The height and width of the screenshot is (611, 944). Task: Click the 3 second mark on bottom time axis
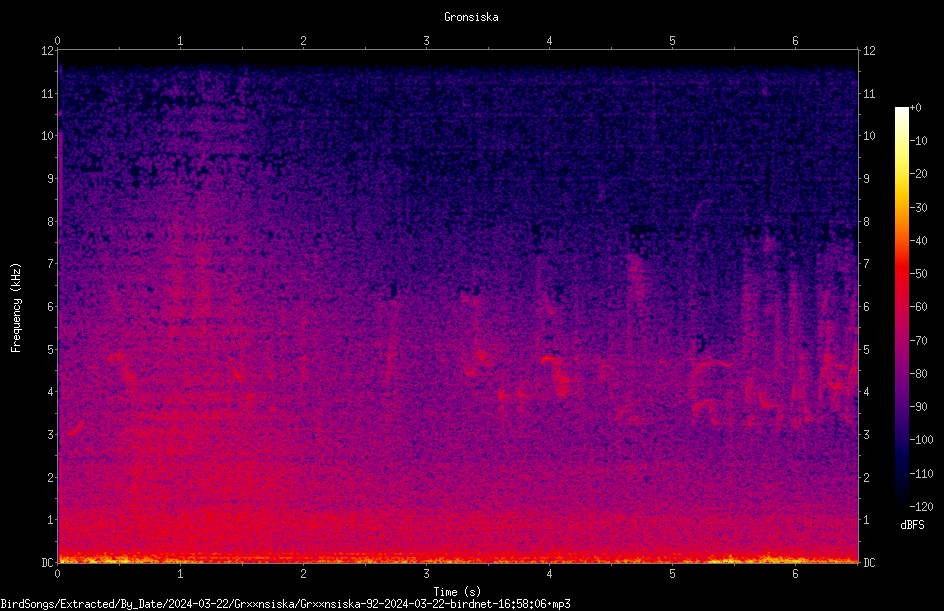click(x=426, y=574)
